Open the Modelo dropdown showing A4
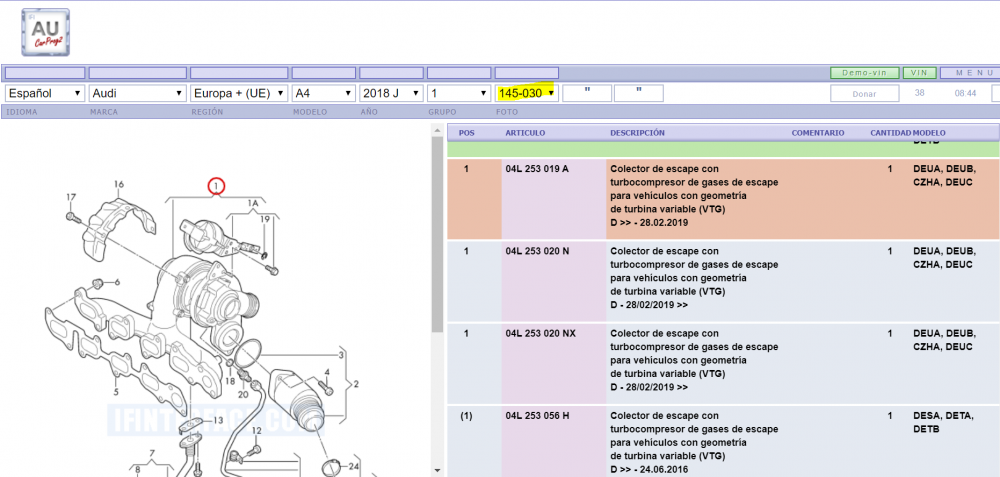Image resolution: width=1000 pixels, height=477 pixels. point(323,93)
